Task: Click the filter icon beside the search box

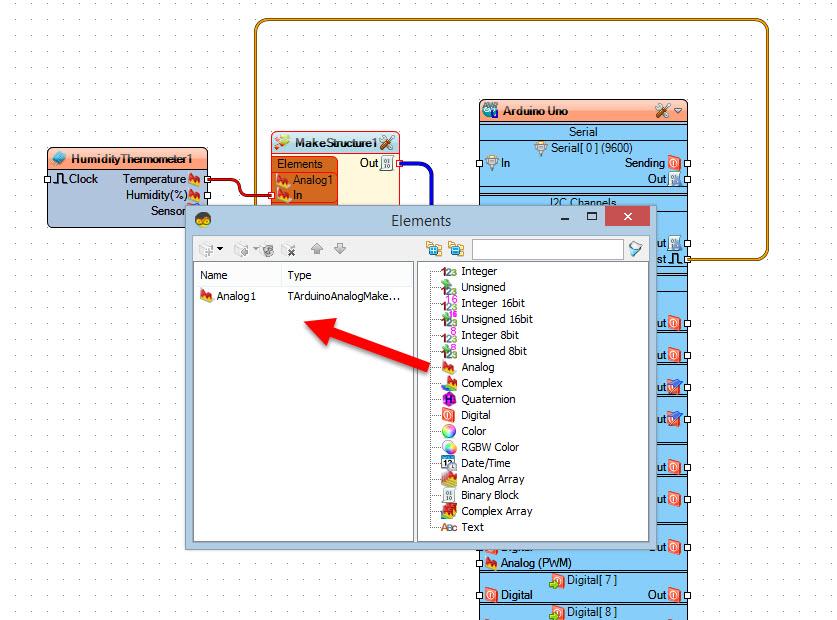Action: [x=635, y=249]
